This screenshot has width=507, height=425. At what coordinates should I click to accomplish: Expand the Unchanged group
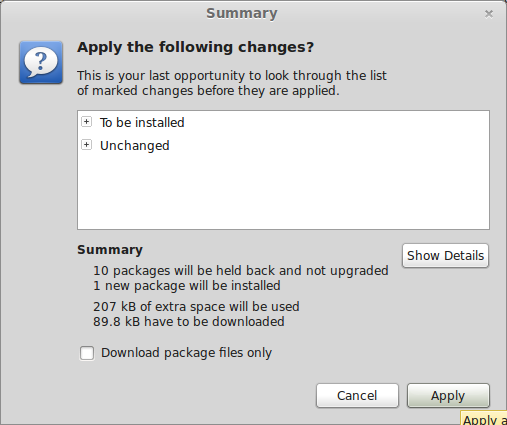(86, 145)
